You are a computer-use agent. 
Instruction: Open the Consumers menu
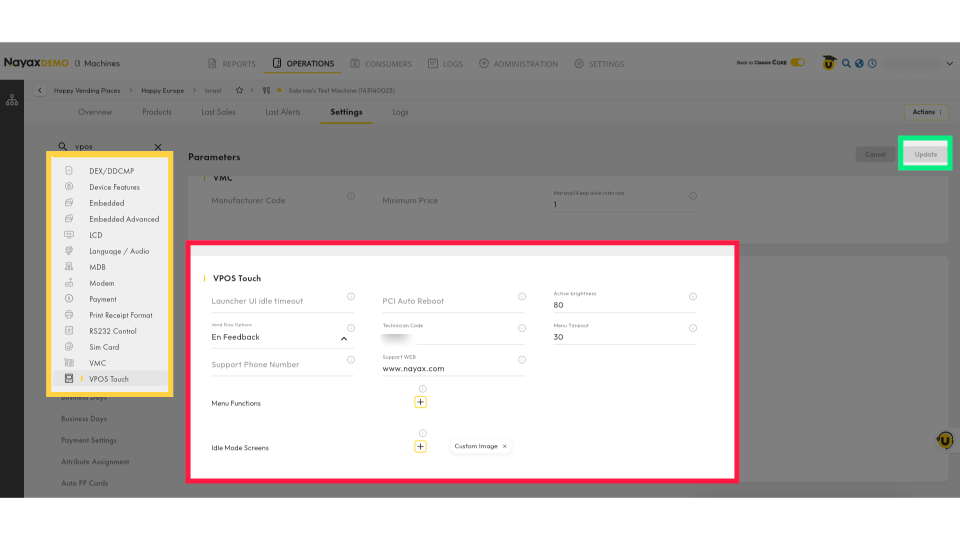coord(381,64)
